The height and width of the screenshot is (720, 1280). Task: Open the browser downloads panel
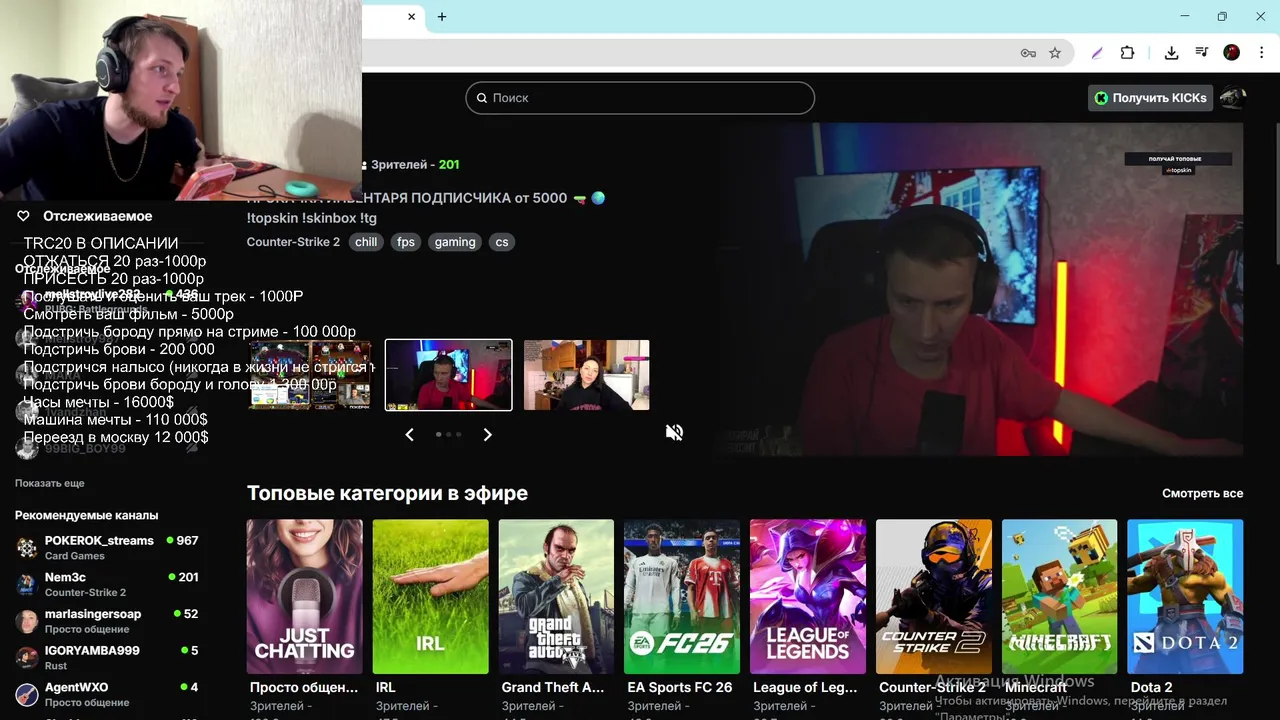(1171, 53)
